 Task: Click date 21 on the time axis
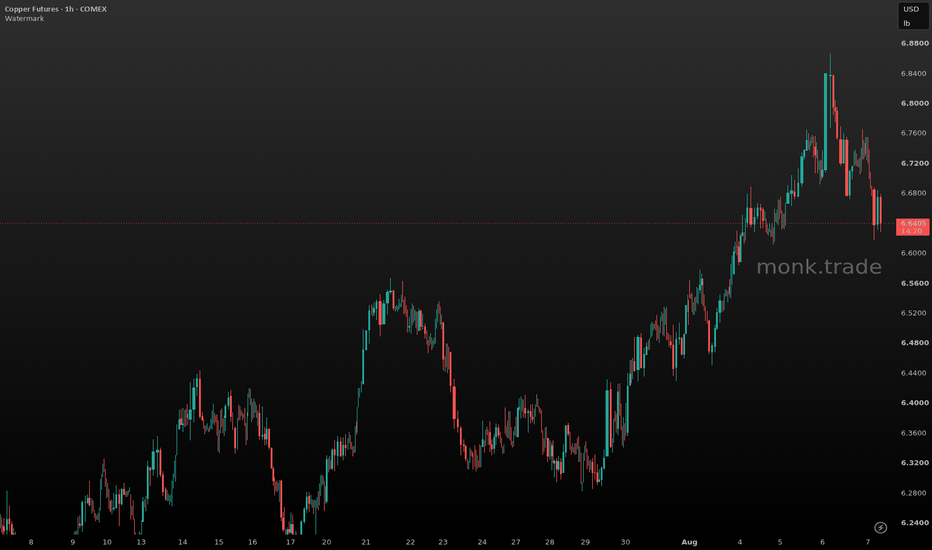(366, 542)
